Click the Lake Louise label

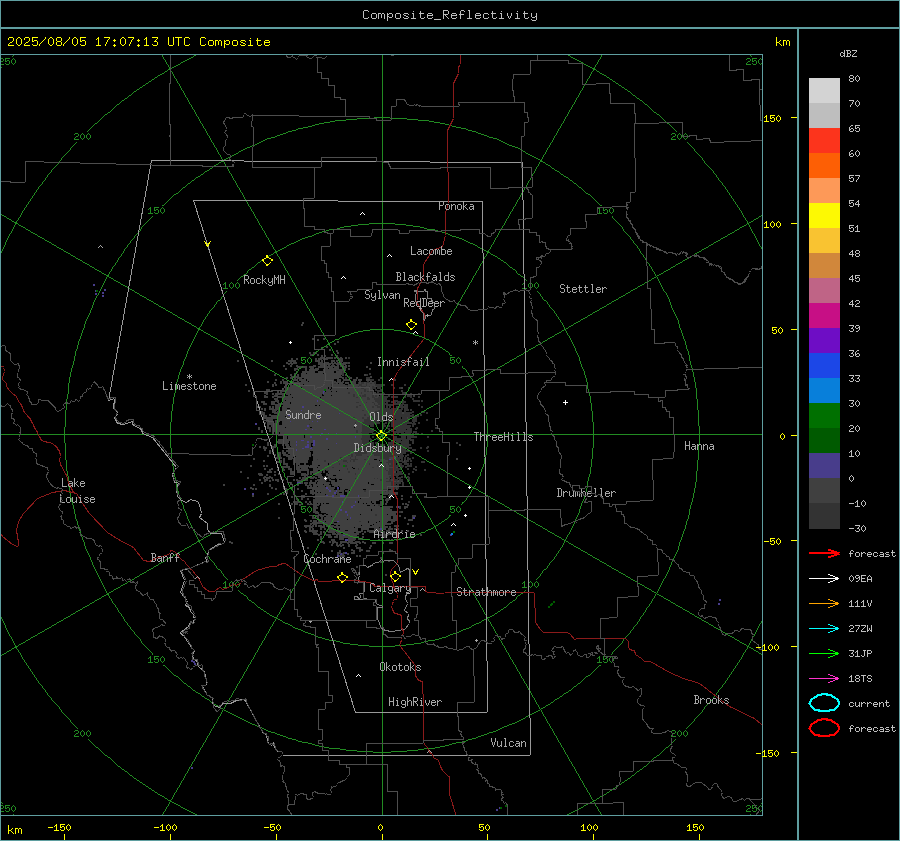tap(77, 491)
